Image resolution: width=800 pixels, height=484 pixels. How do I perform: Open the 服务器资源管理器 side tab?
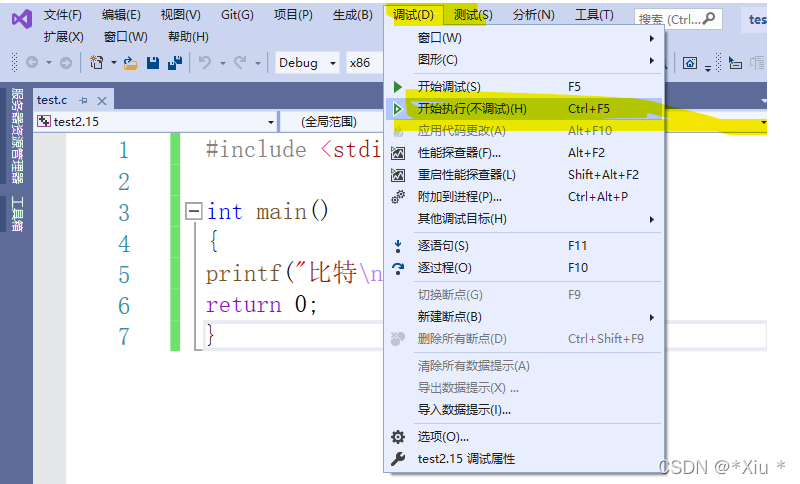tap(17, 136)
